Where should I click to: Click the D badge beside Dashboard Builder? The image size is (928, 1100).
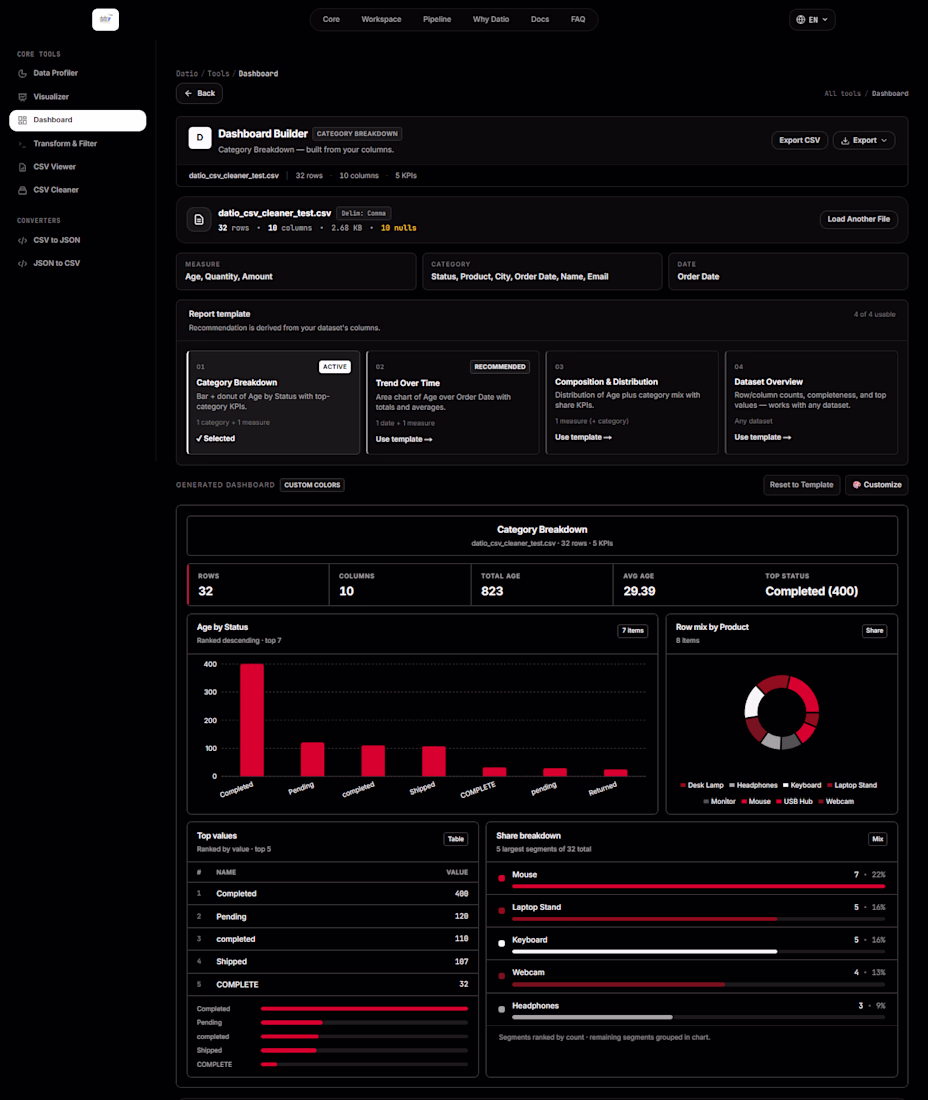200,138
